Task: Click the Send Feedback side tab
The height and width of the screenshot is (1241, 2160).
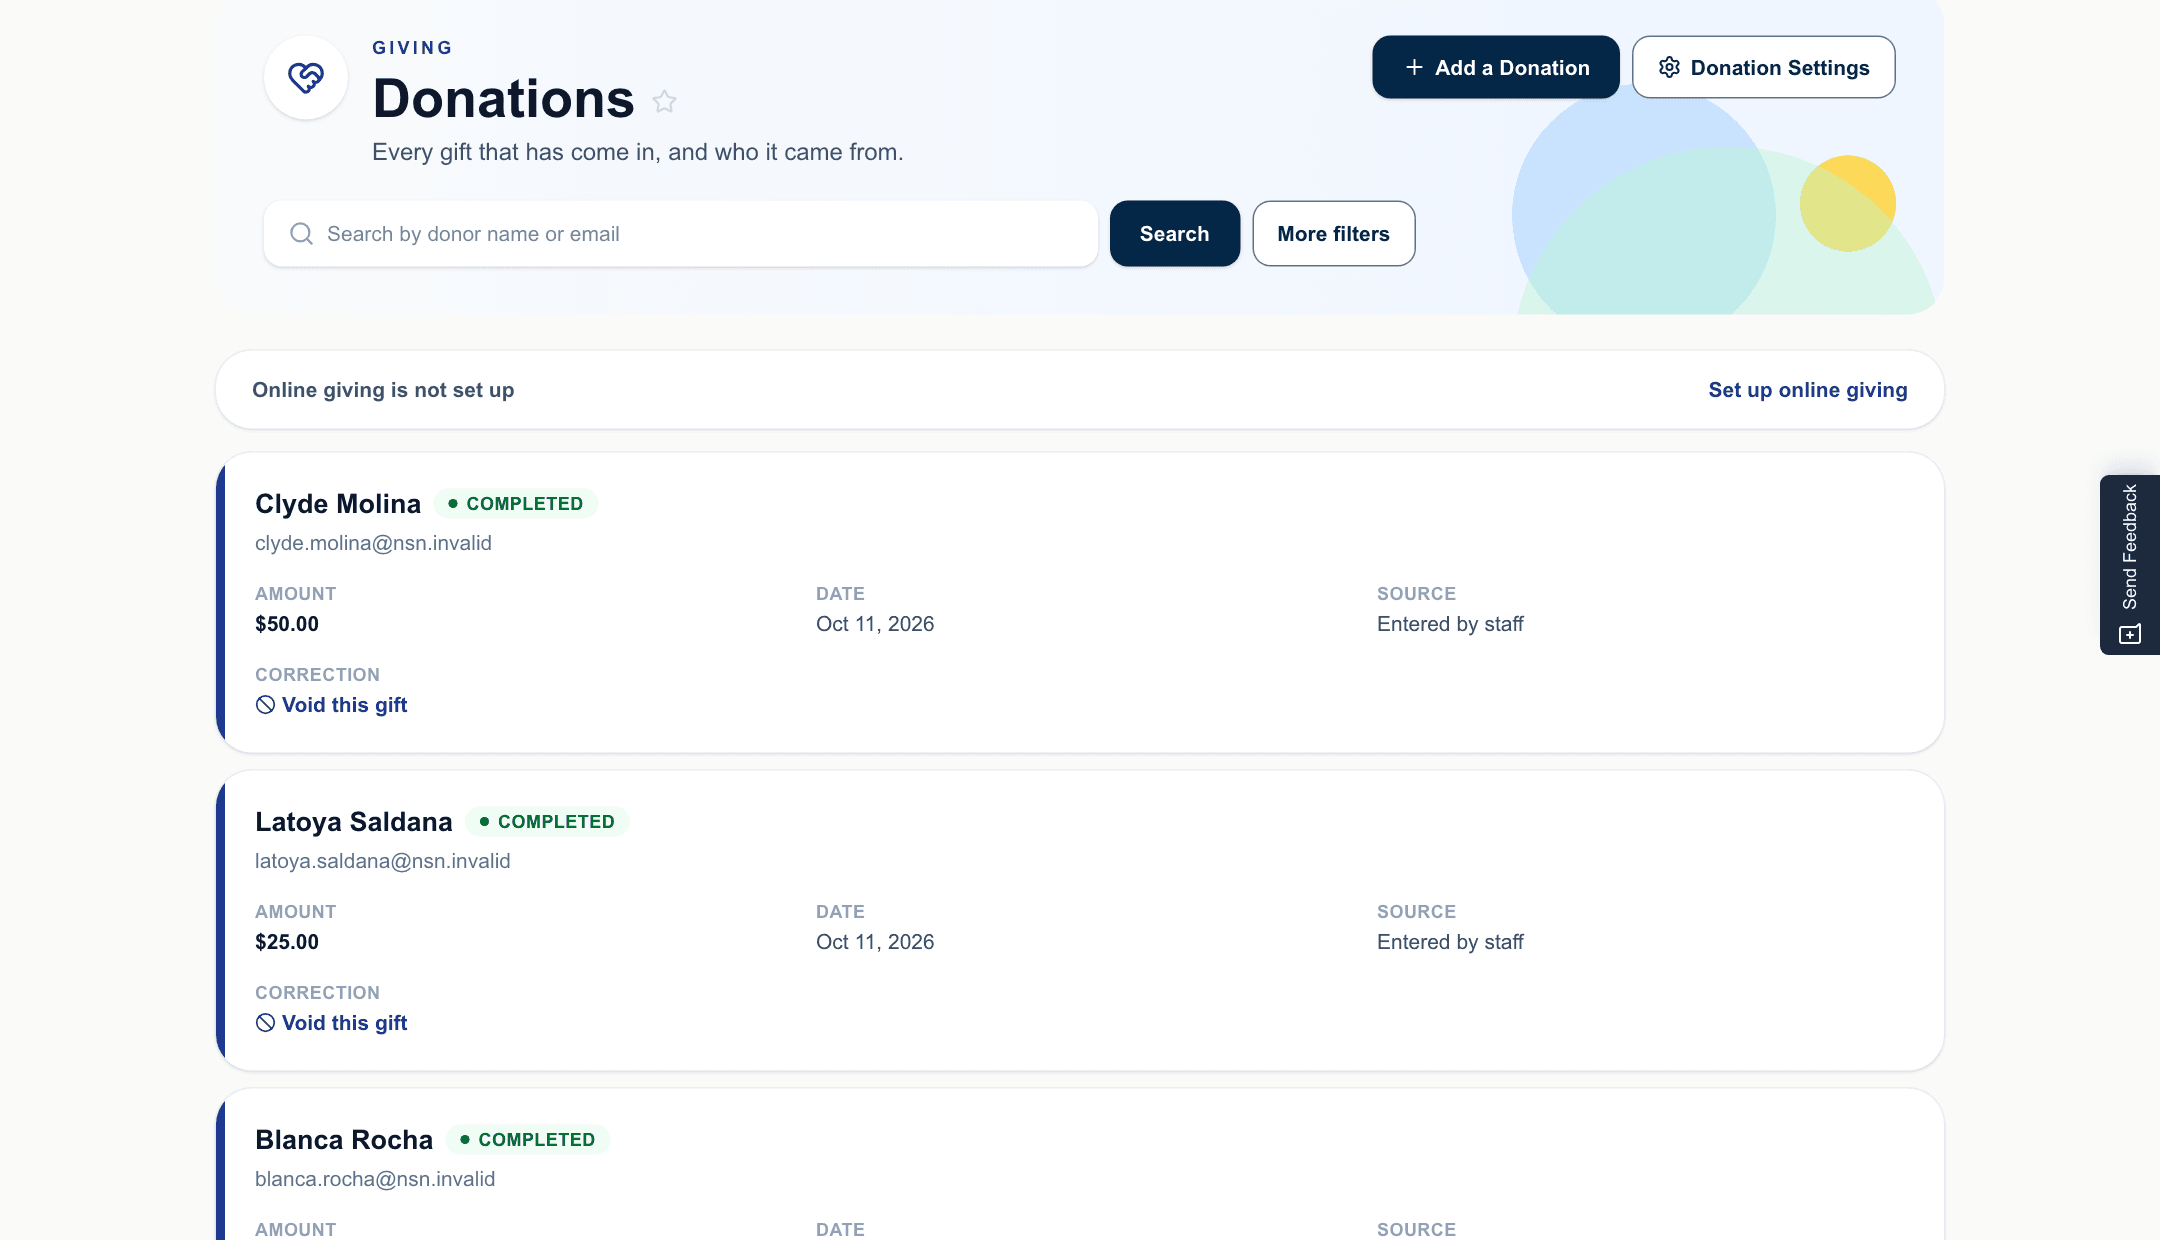Action: click(x=2130, y=565)
